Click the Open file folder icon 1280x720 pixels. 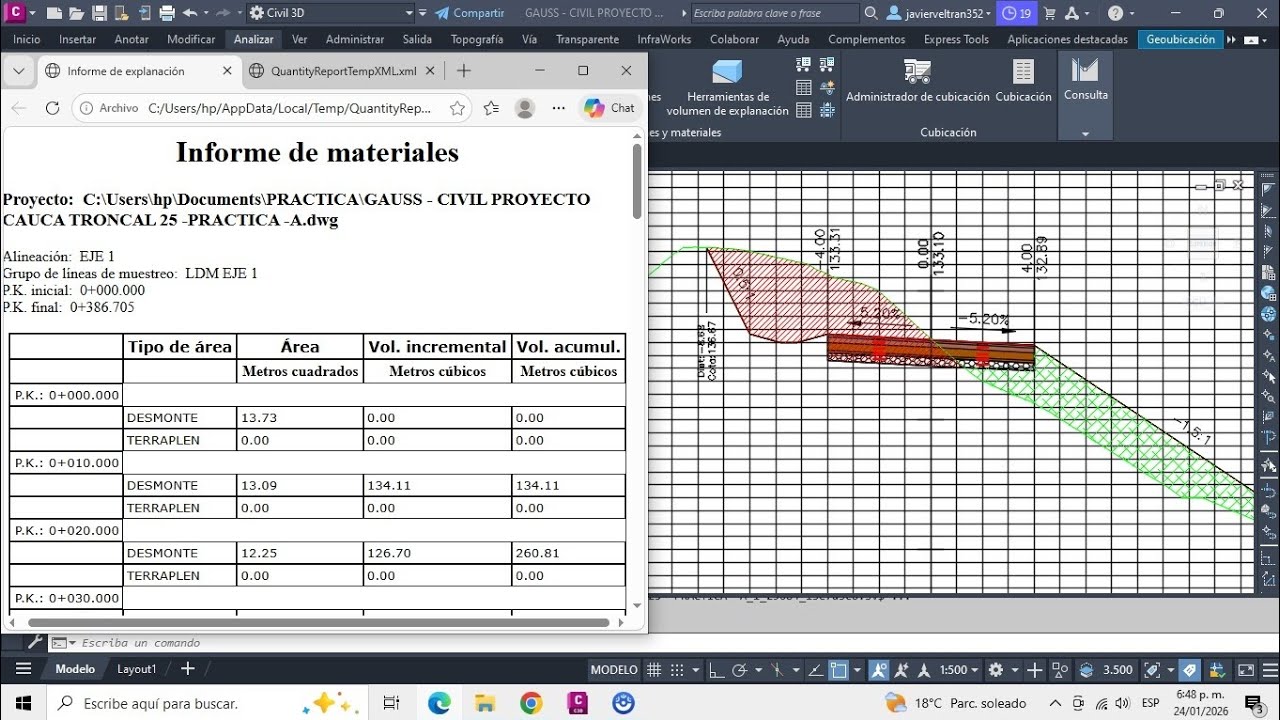[x=75, y=13]
